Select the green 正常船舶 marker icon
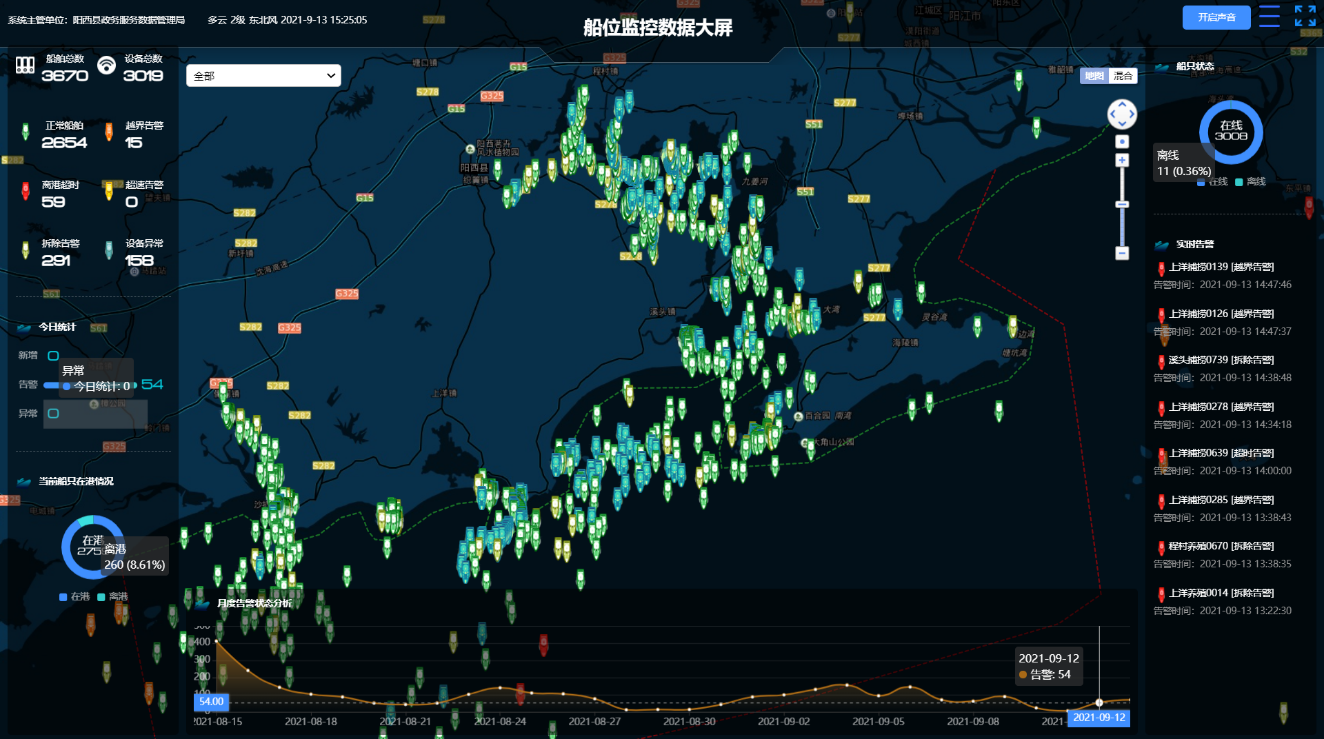The width and height of the screenshot is (1324, 739). point(25,132)
